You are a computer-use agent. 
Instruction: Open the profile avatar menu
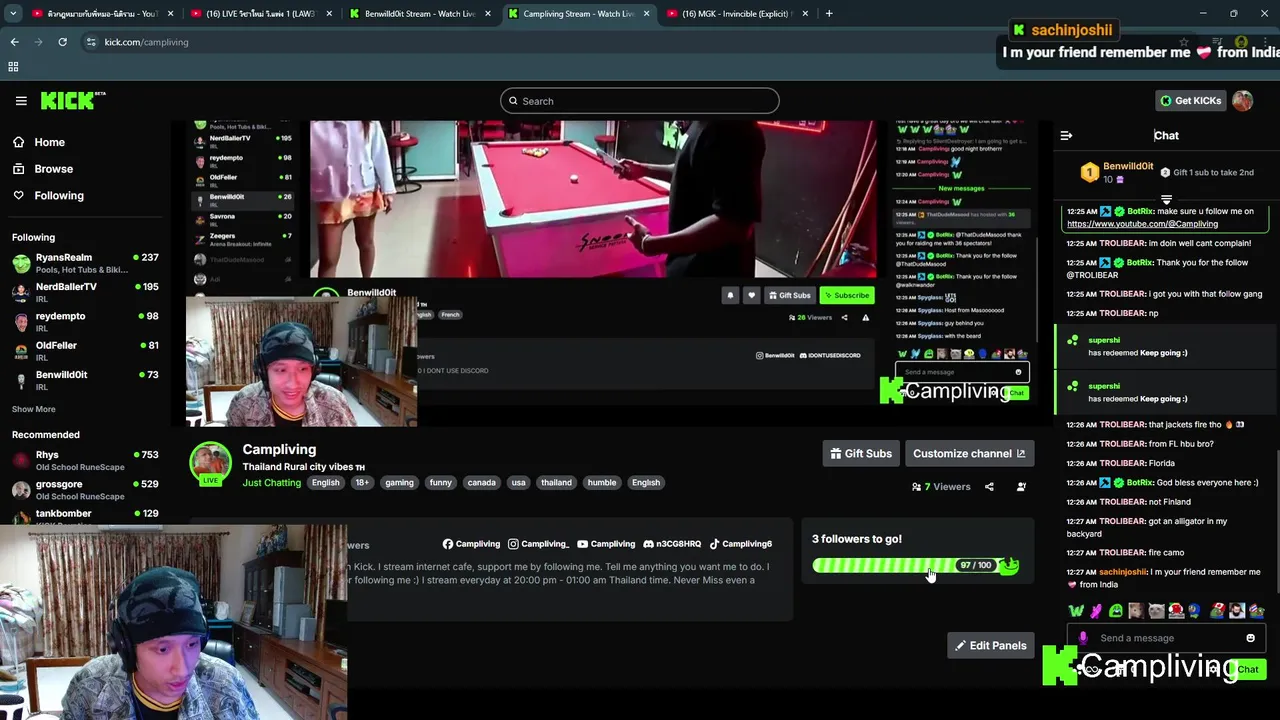click(x=1242, y=101)
